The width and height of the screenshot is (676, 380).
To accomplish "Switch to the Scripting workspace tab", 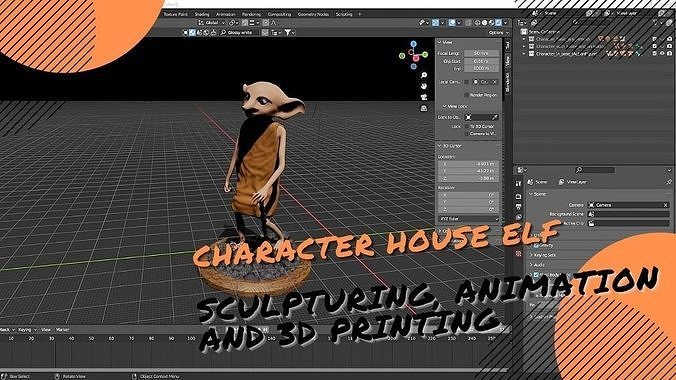I will tap(344, 14).
